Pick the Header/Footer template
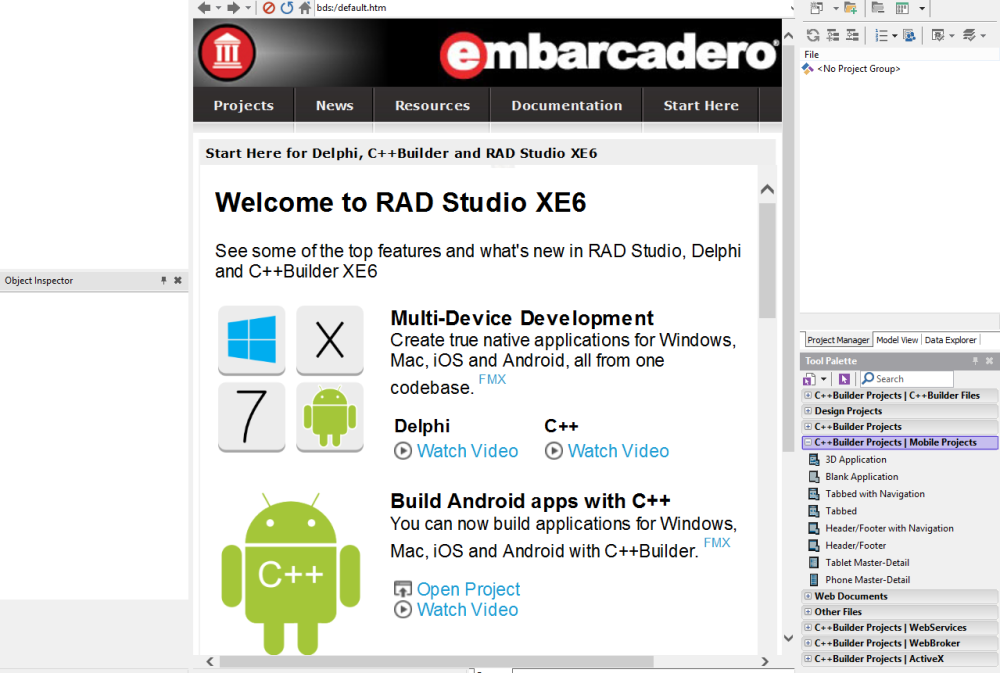The height and width of the screenshot is (673, 1000). click(855, 545)
